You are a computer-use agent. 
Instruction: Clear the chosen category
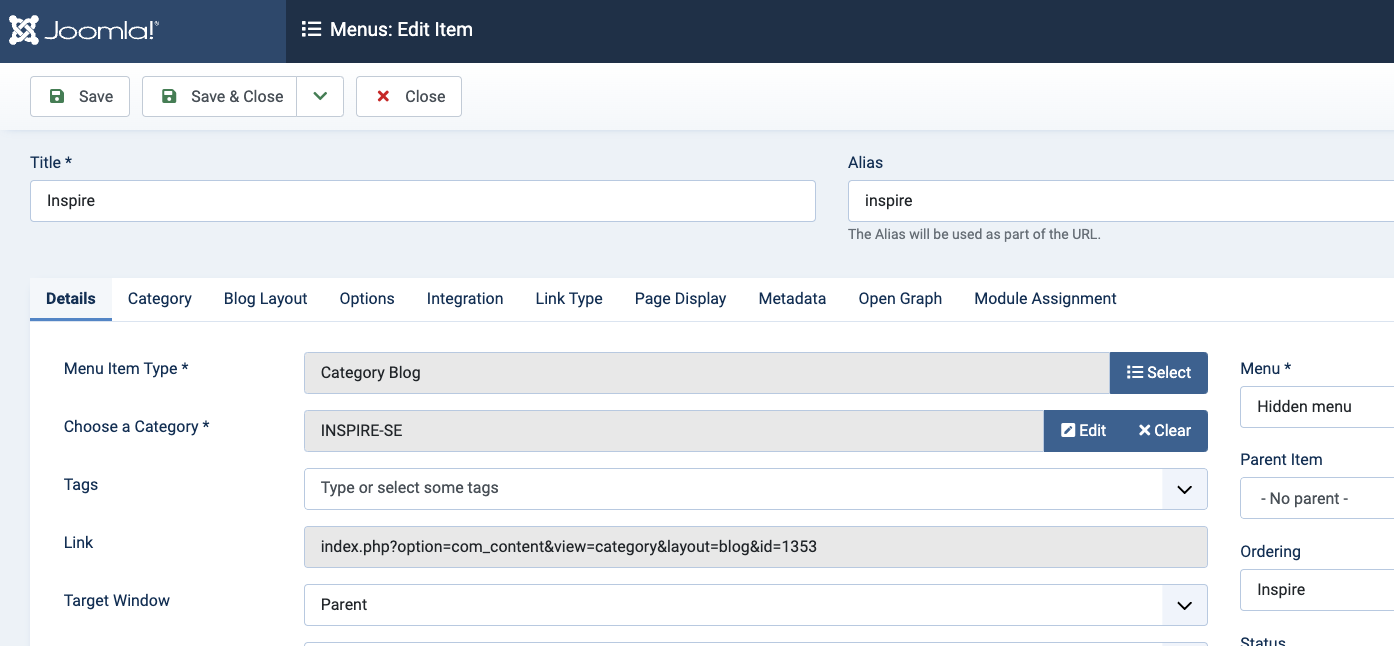[x=1164, y=431]
